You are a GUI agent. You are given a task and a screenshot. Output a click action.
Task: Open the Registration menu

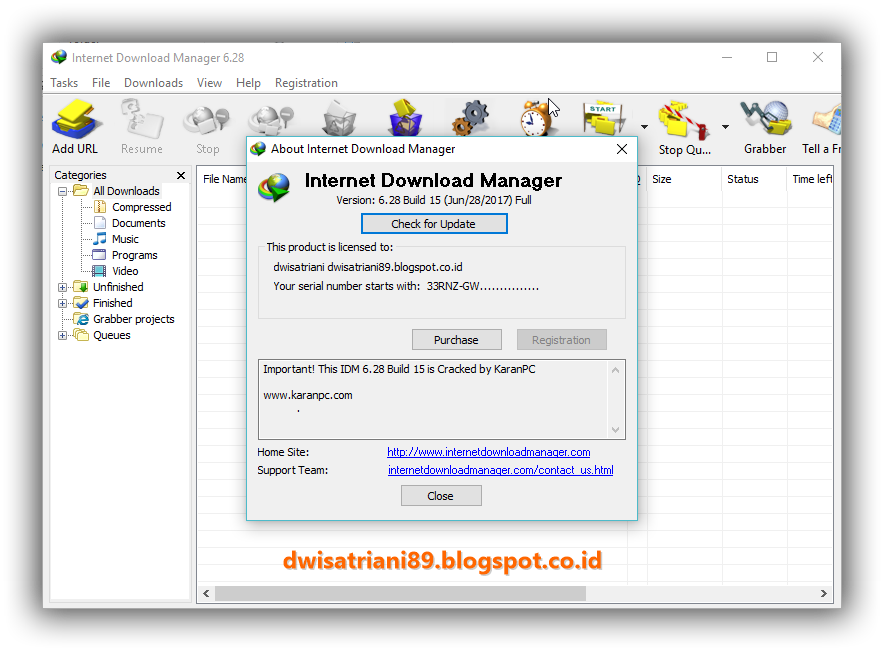pyautogui.click(x=306, y=83)
